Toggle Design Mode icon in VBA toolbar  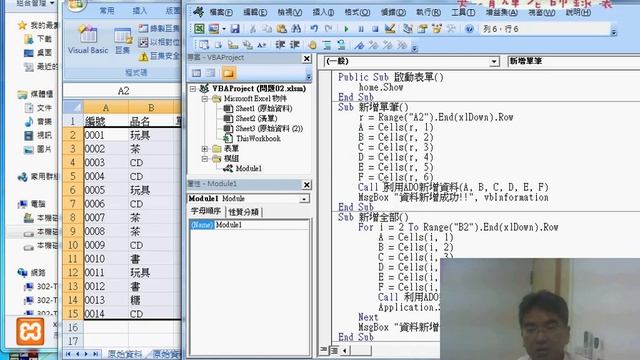390,29
